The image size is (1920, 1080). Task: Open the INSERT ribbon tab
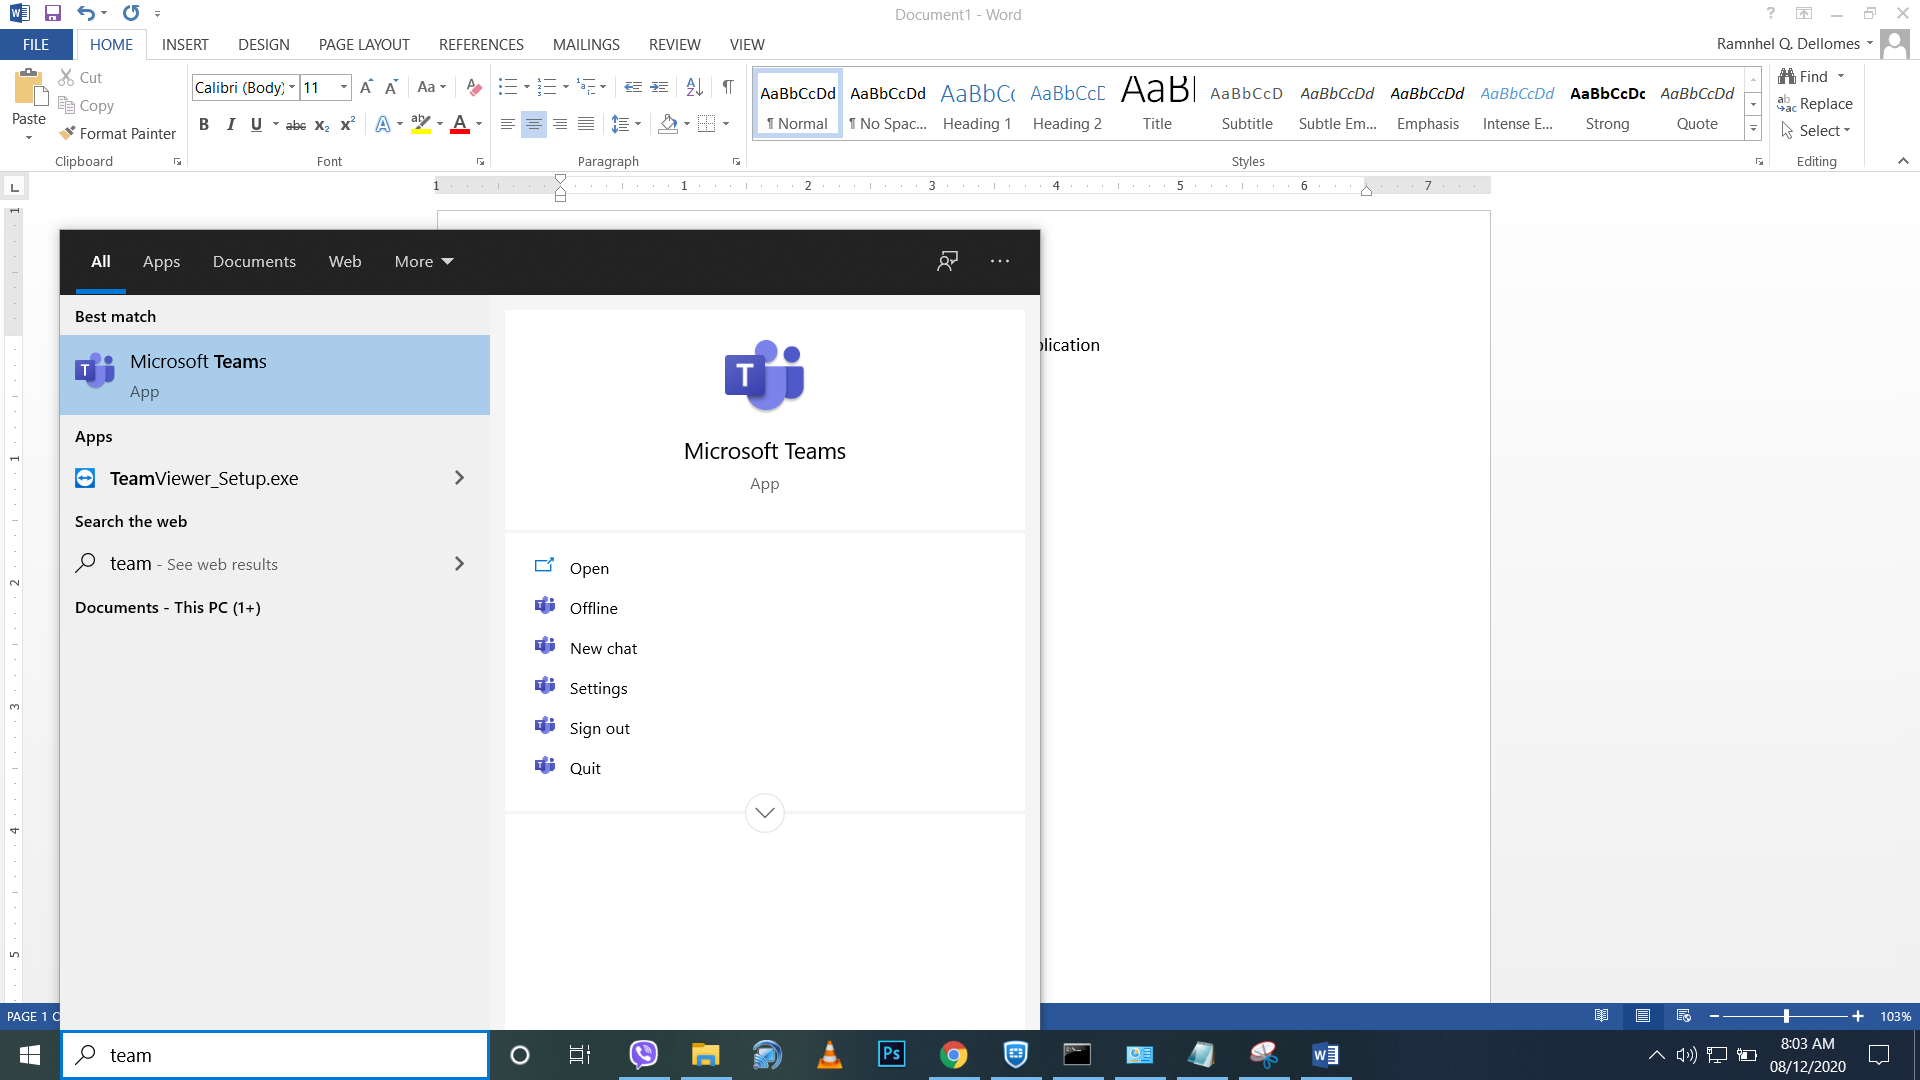[185, 44]
